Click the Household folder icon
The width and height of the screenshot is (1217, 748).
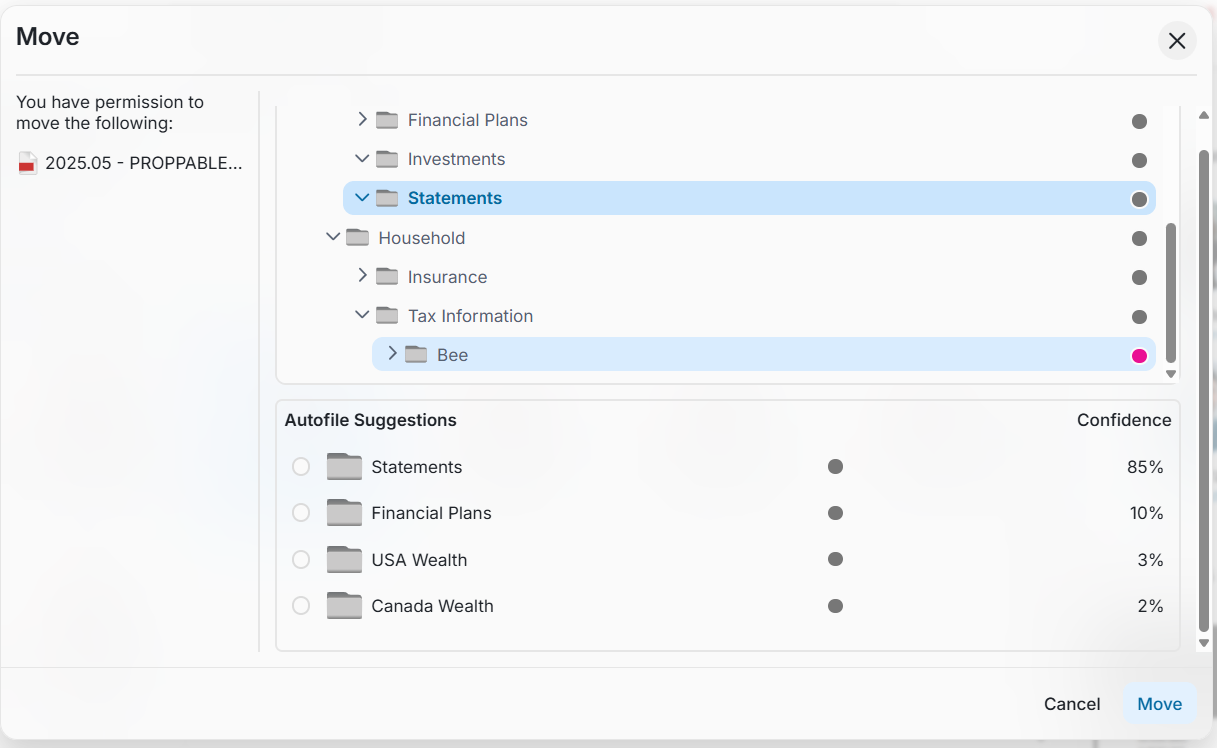pos(357,238)
